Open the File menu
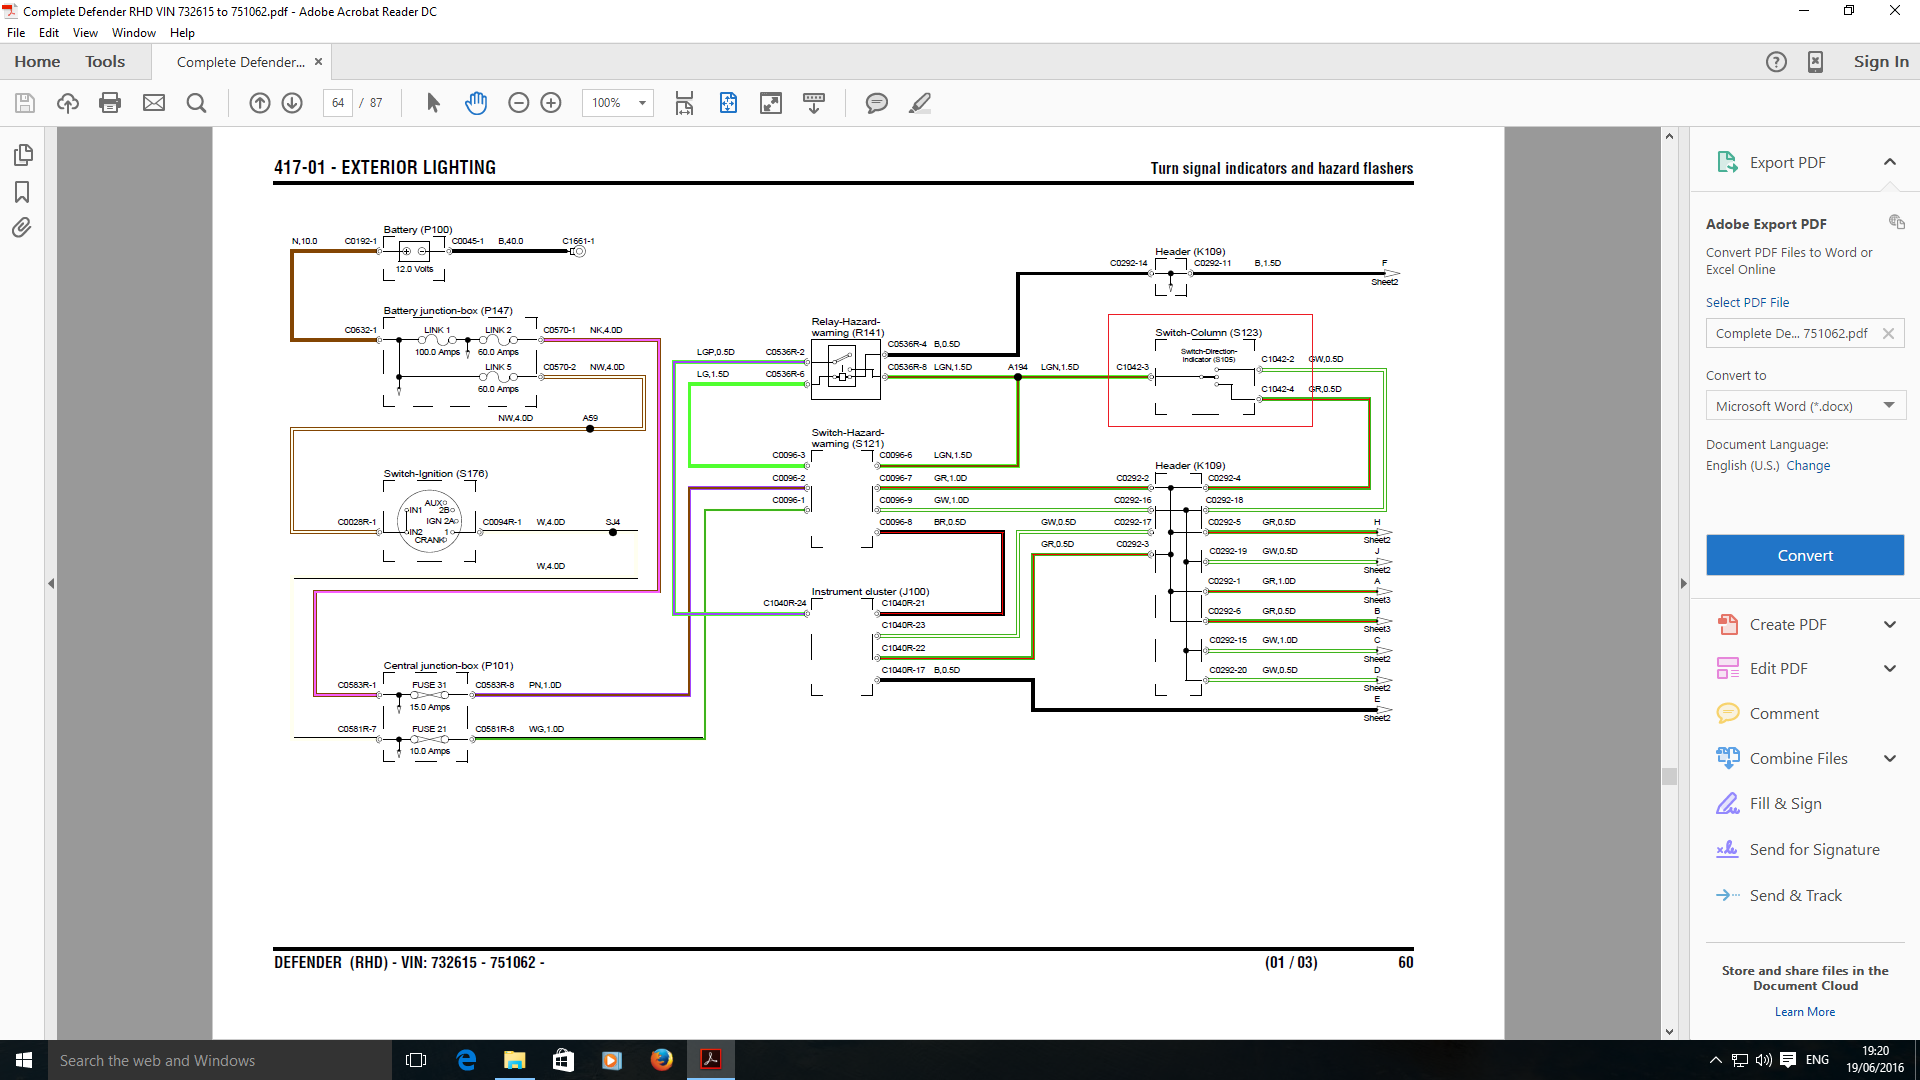 (16, 33)
